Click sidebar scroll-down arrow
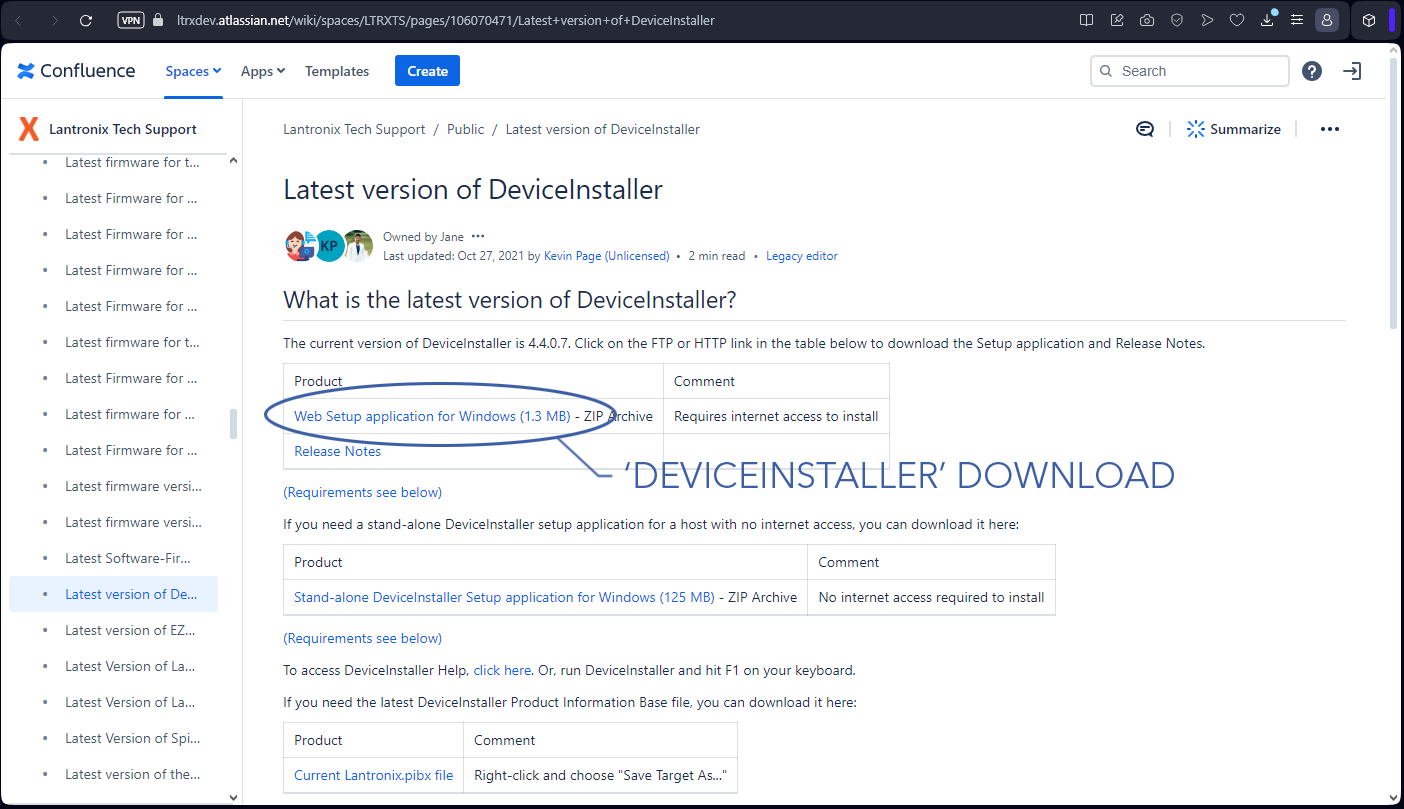Viewport: 1404px width, 809px height. (234, 797)
